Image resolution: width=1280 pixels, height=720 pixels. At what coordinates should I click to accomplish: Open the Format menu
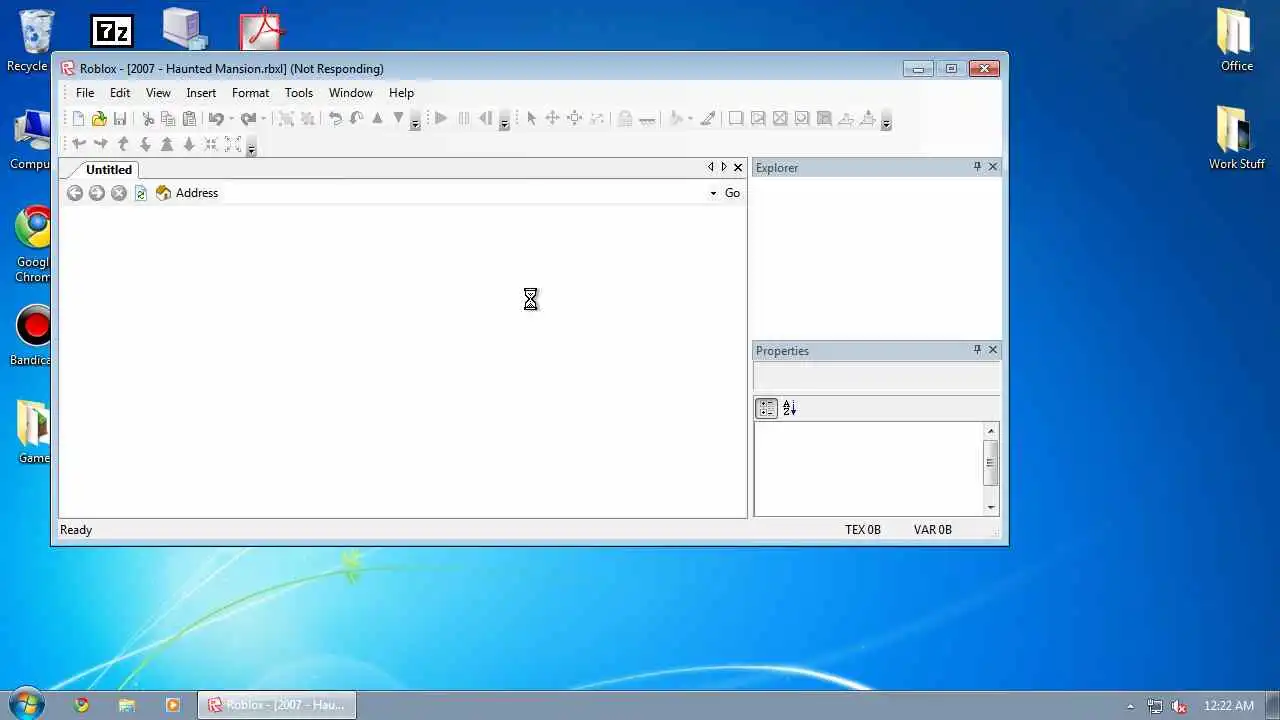250,93
